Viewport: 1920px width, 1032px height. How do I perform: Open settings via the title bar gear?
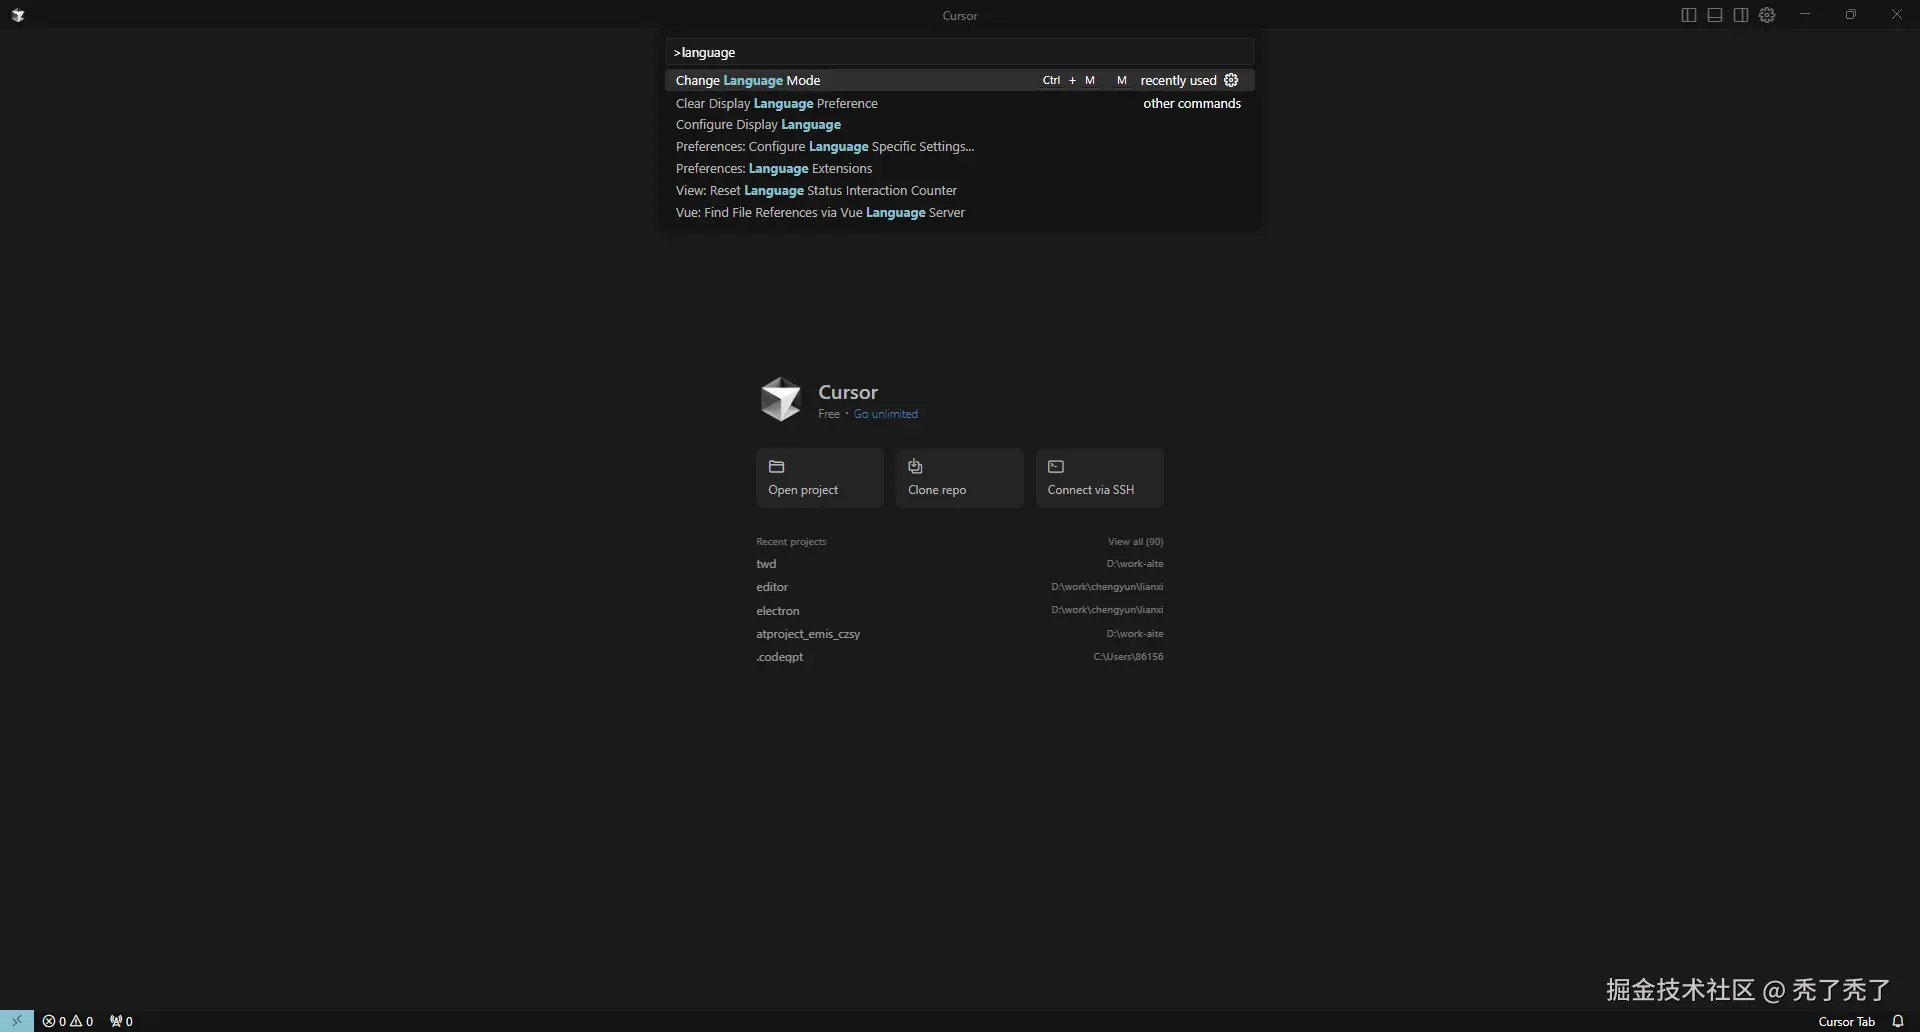pyautogui.click(x=1767, y=15)
